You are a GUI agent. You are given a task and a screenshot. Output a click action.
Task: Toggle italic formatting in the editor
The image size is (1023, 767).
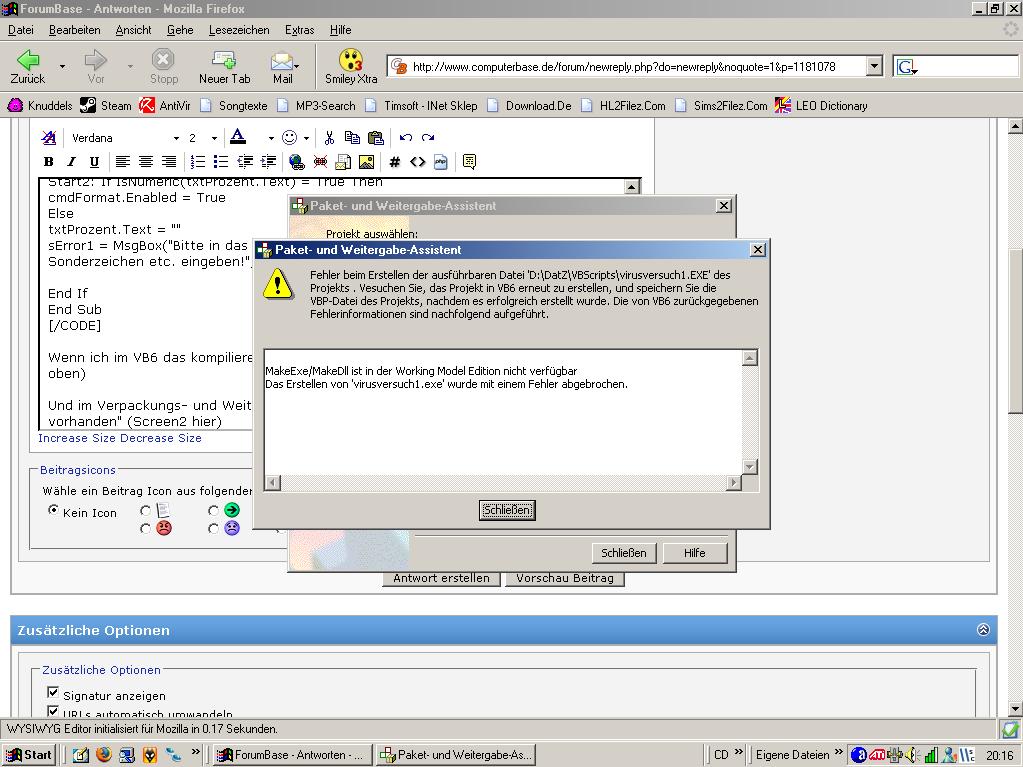click(x=71, y=162)
